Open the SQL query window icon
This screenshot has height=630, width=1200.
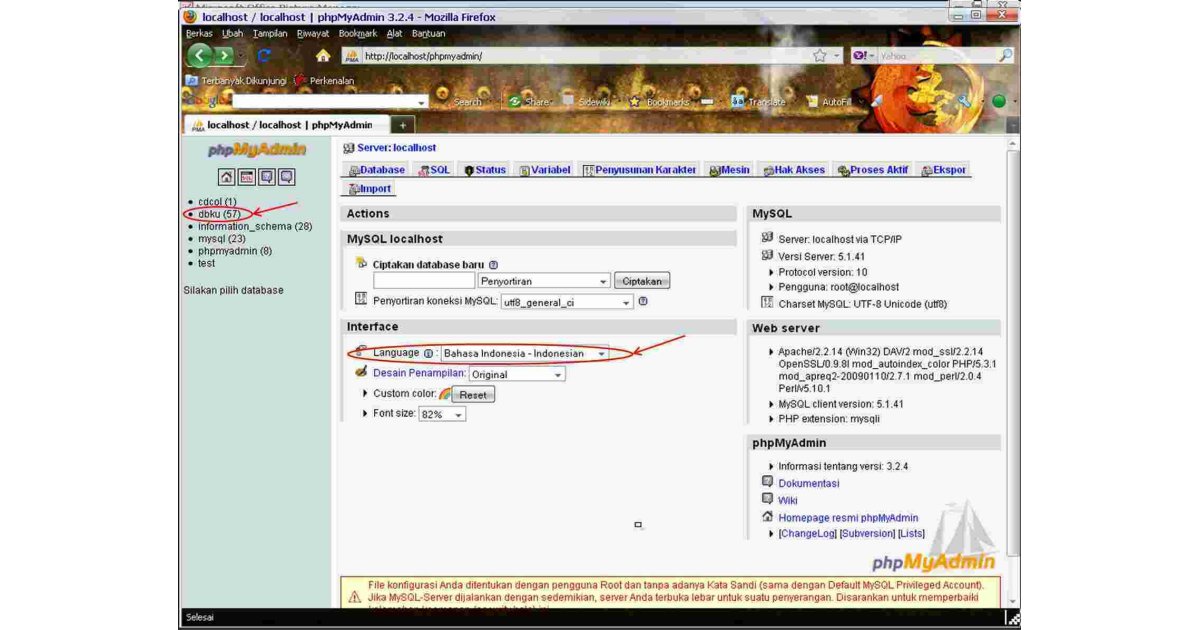point(247,177)
